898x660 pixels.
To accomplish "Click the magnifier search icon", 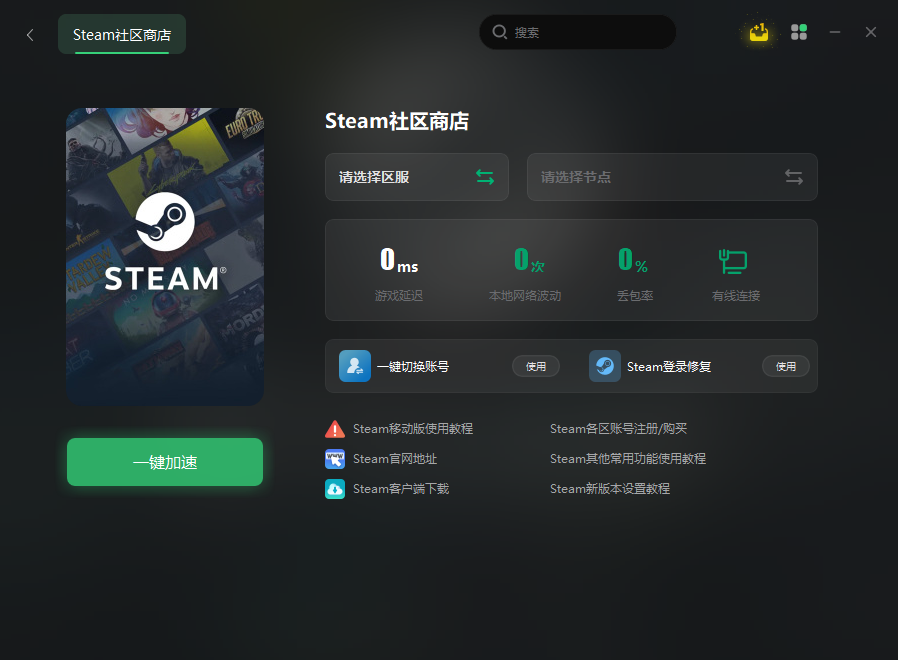I will pos(499,32).
